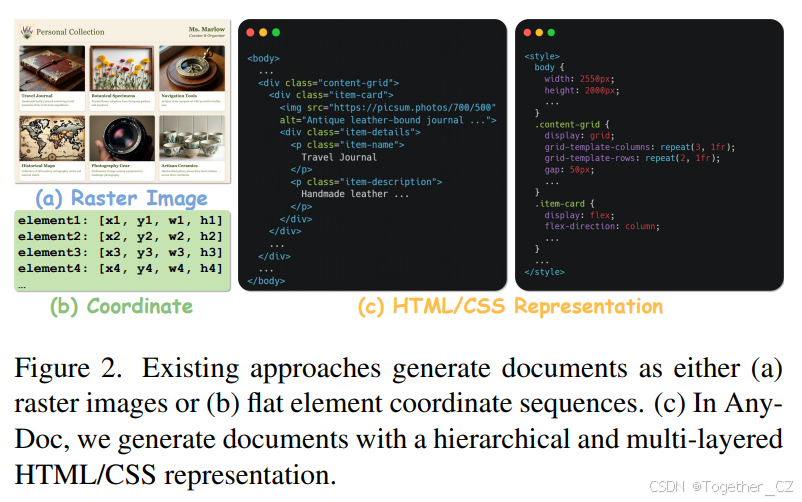Open the Artisan Ceramics cups thumbnail
This screenshot has height=502, width=802.
(192, 138)
